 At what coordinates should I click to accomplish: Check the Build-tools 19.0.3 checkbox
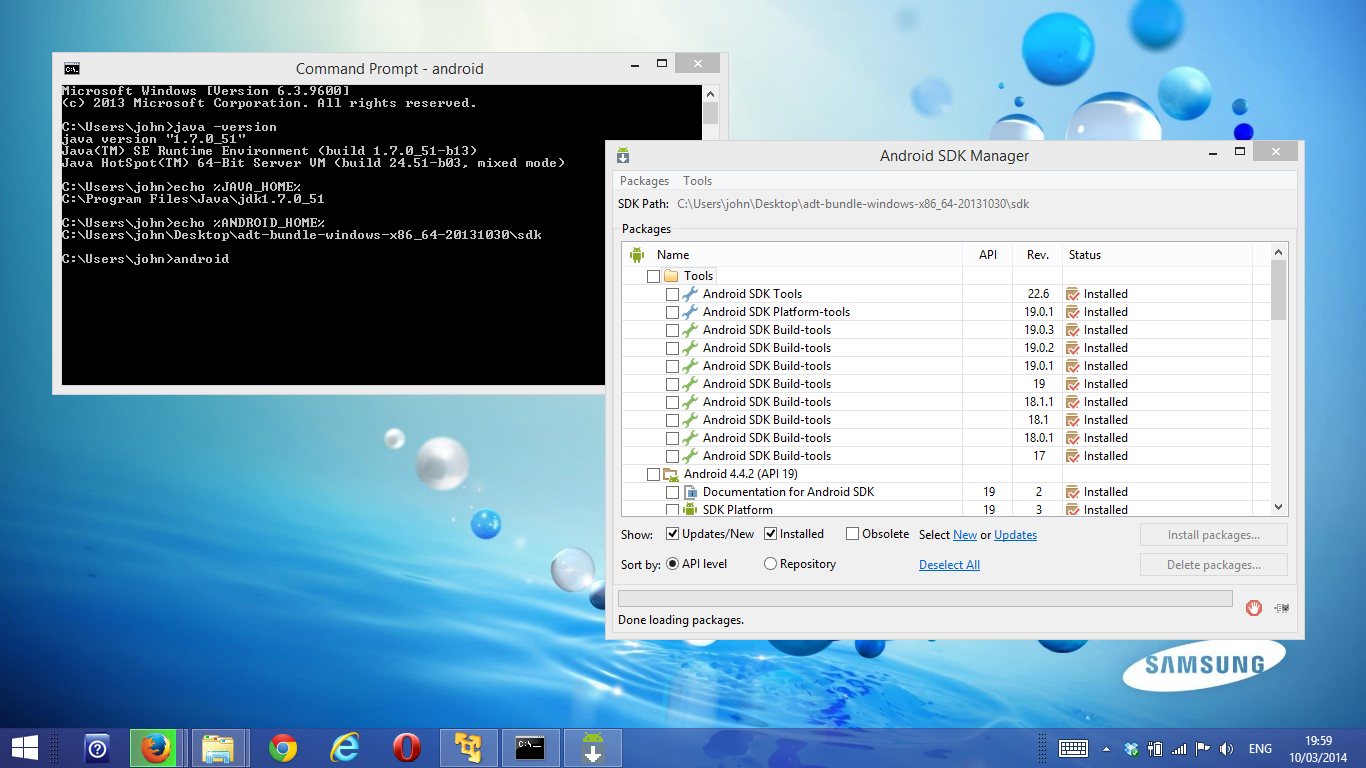672,330
